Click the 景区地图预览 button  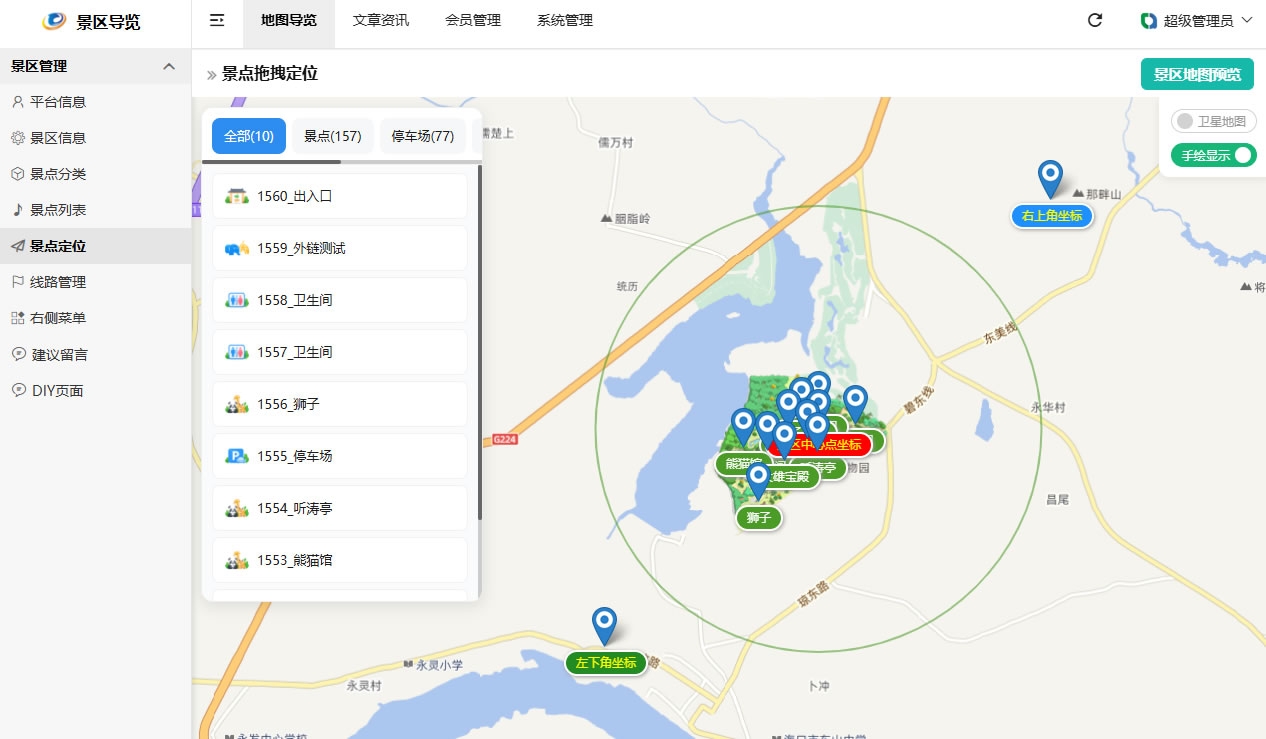[x=1197, y=74]
